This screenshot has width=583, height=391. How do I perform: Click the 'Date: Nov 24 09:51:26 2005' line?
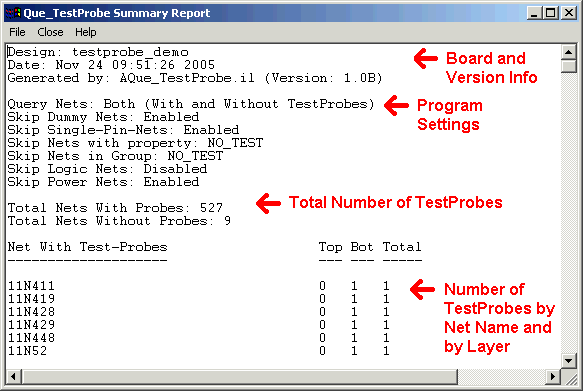click(111, 65)
